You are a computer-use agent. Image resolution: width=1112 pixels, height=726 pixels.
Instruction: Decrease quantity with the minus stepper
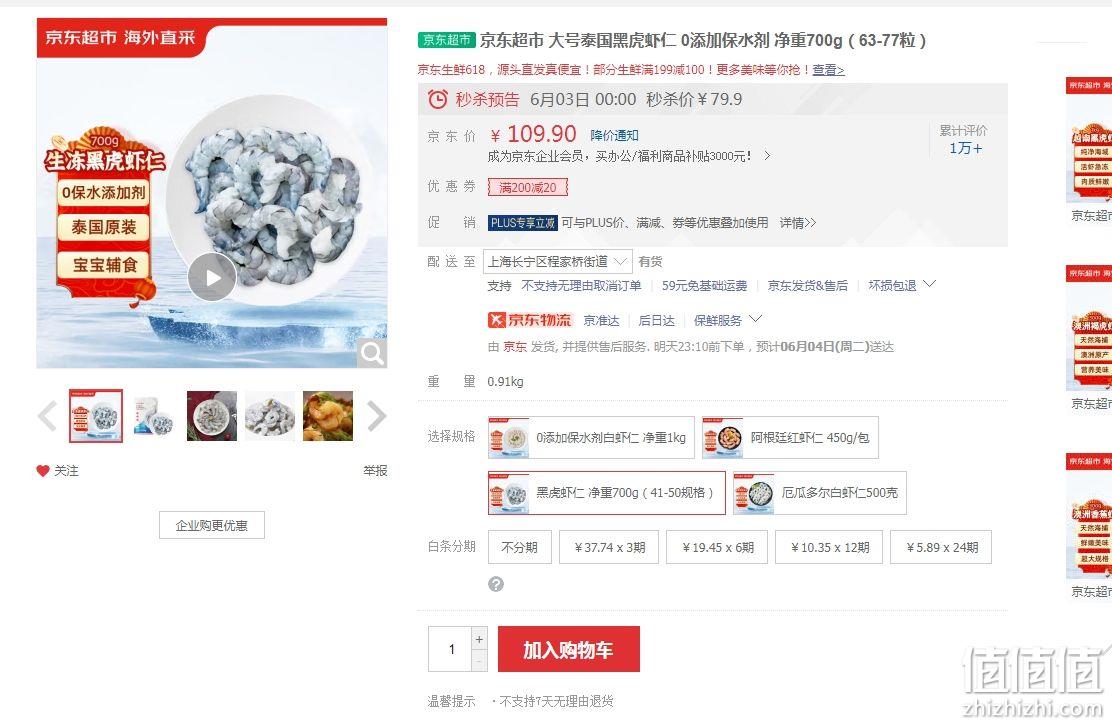[479, 661]
